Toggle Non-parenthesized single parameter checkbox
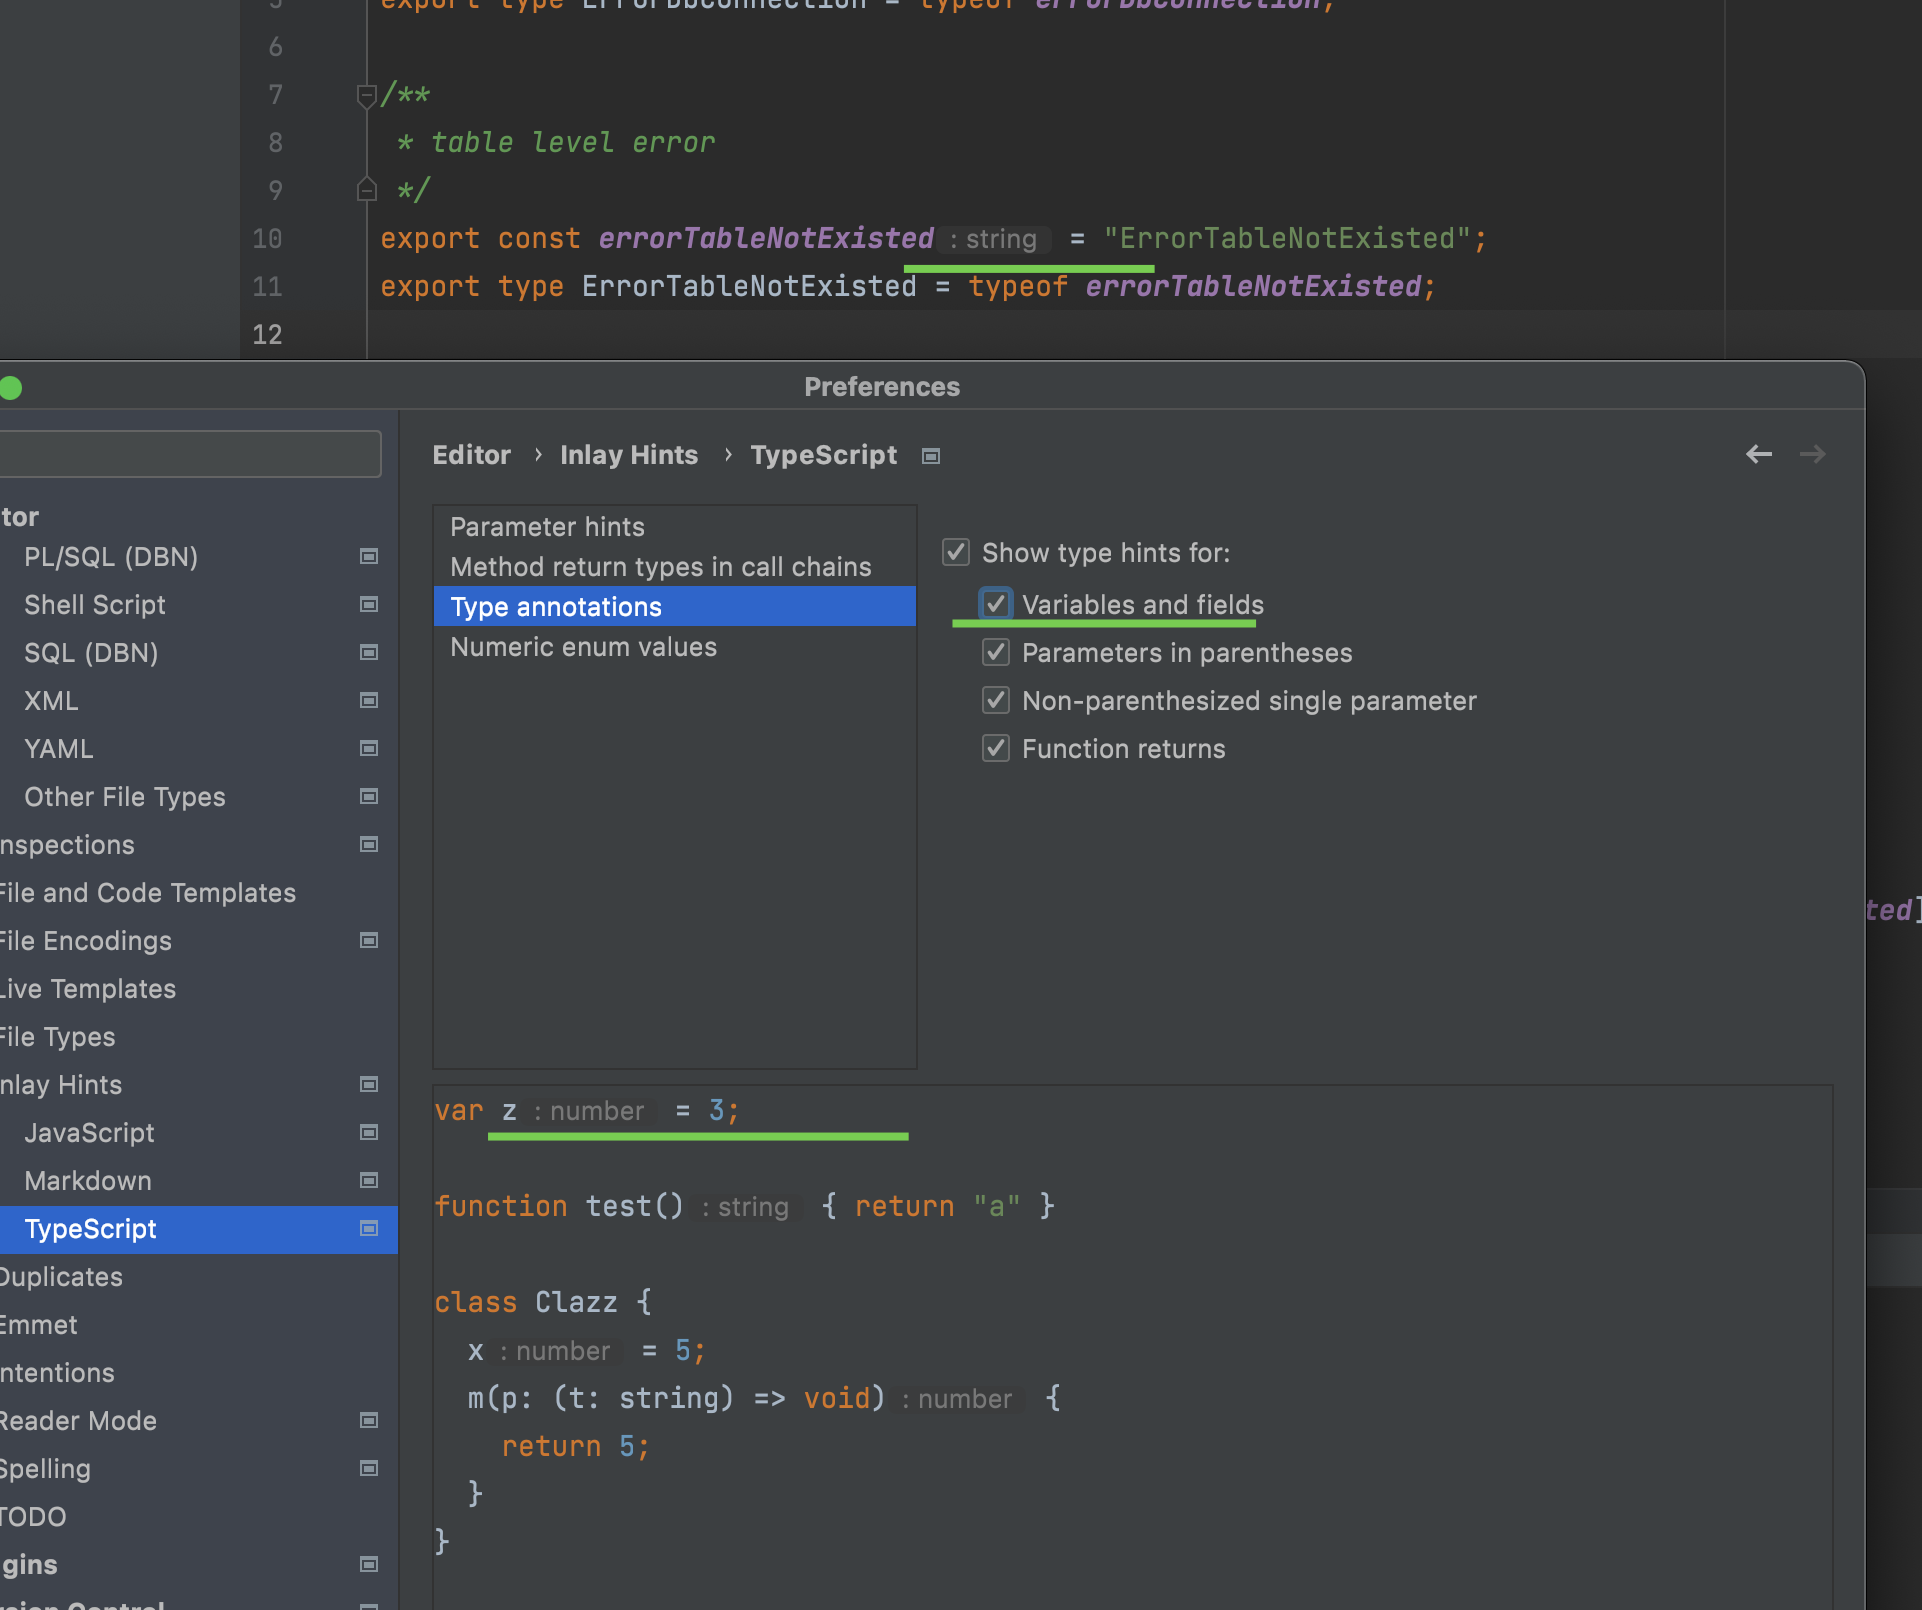Viewport: 1922px width, 1610px height. pyautogui.click(x=996, y=700)
